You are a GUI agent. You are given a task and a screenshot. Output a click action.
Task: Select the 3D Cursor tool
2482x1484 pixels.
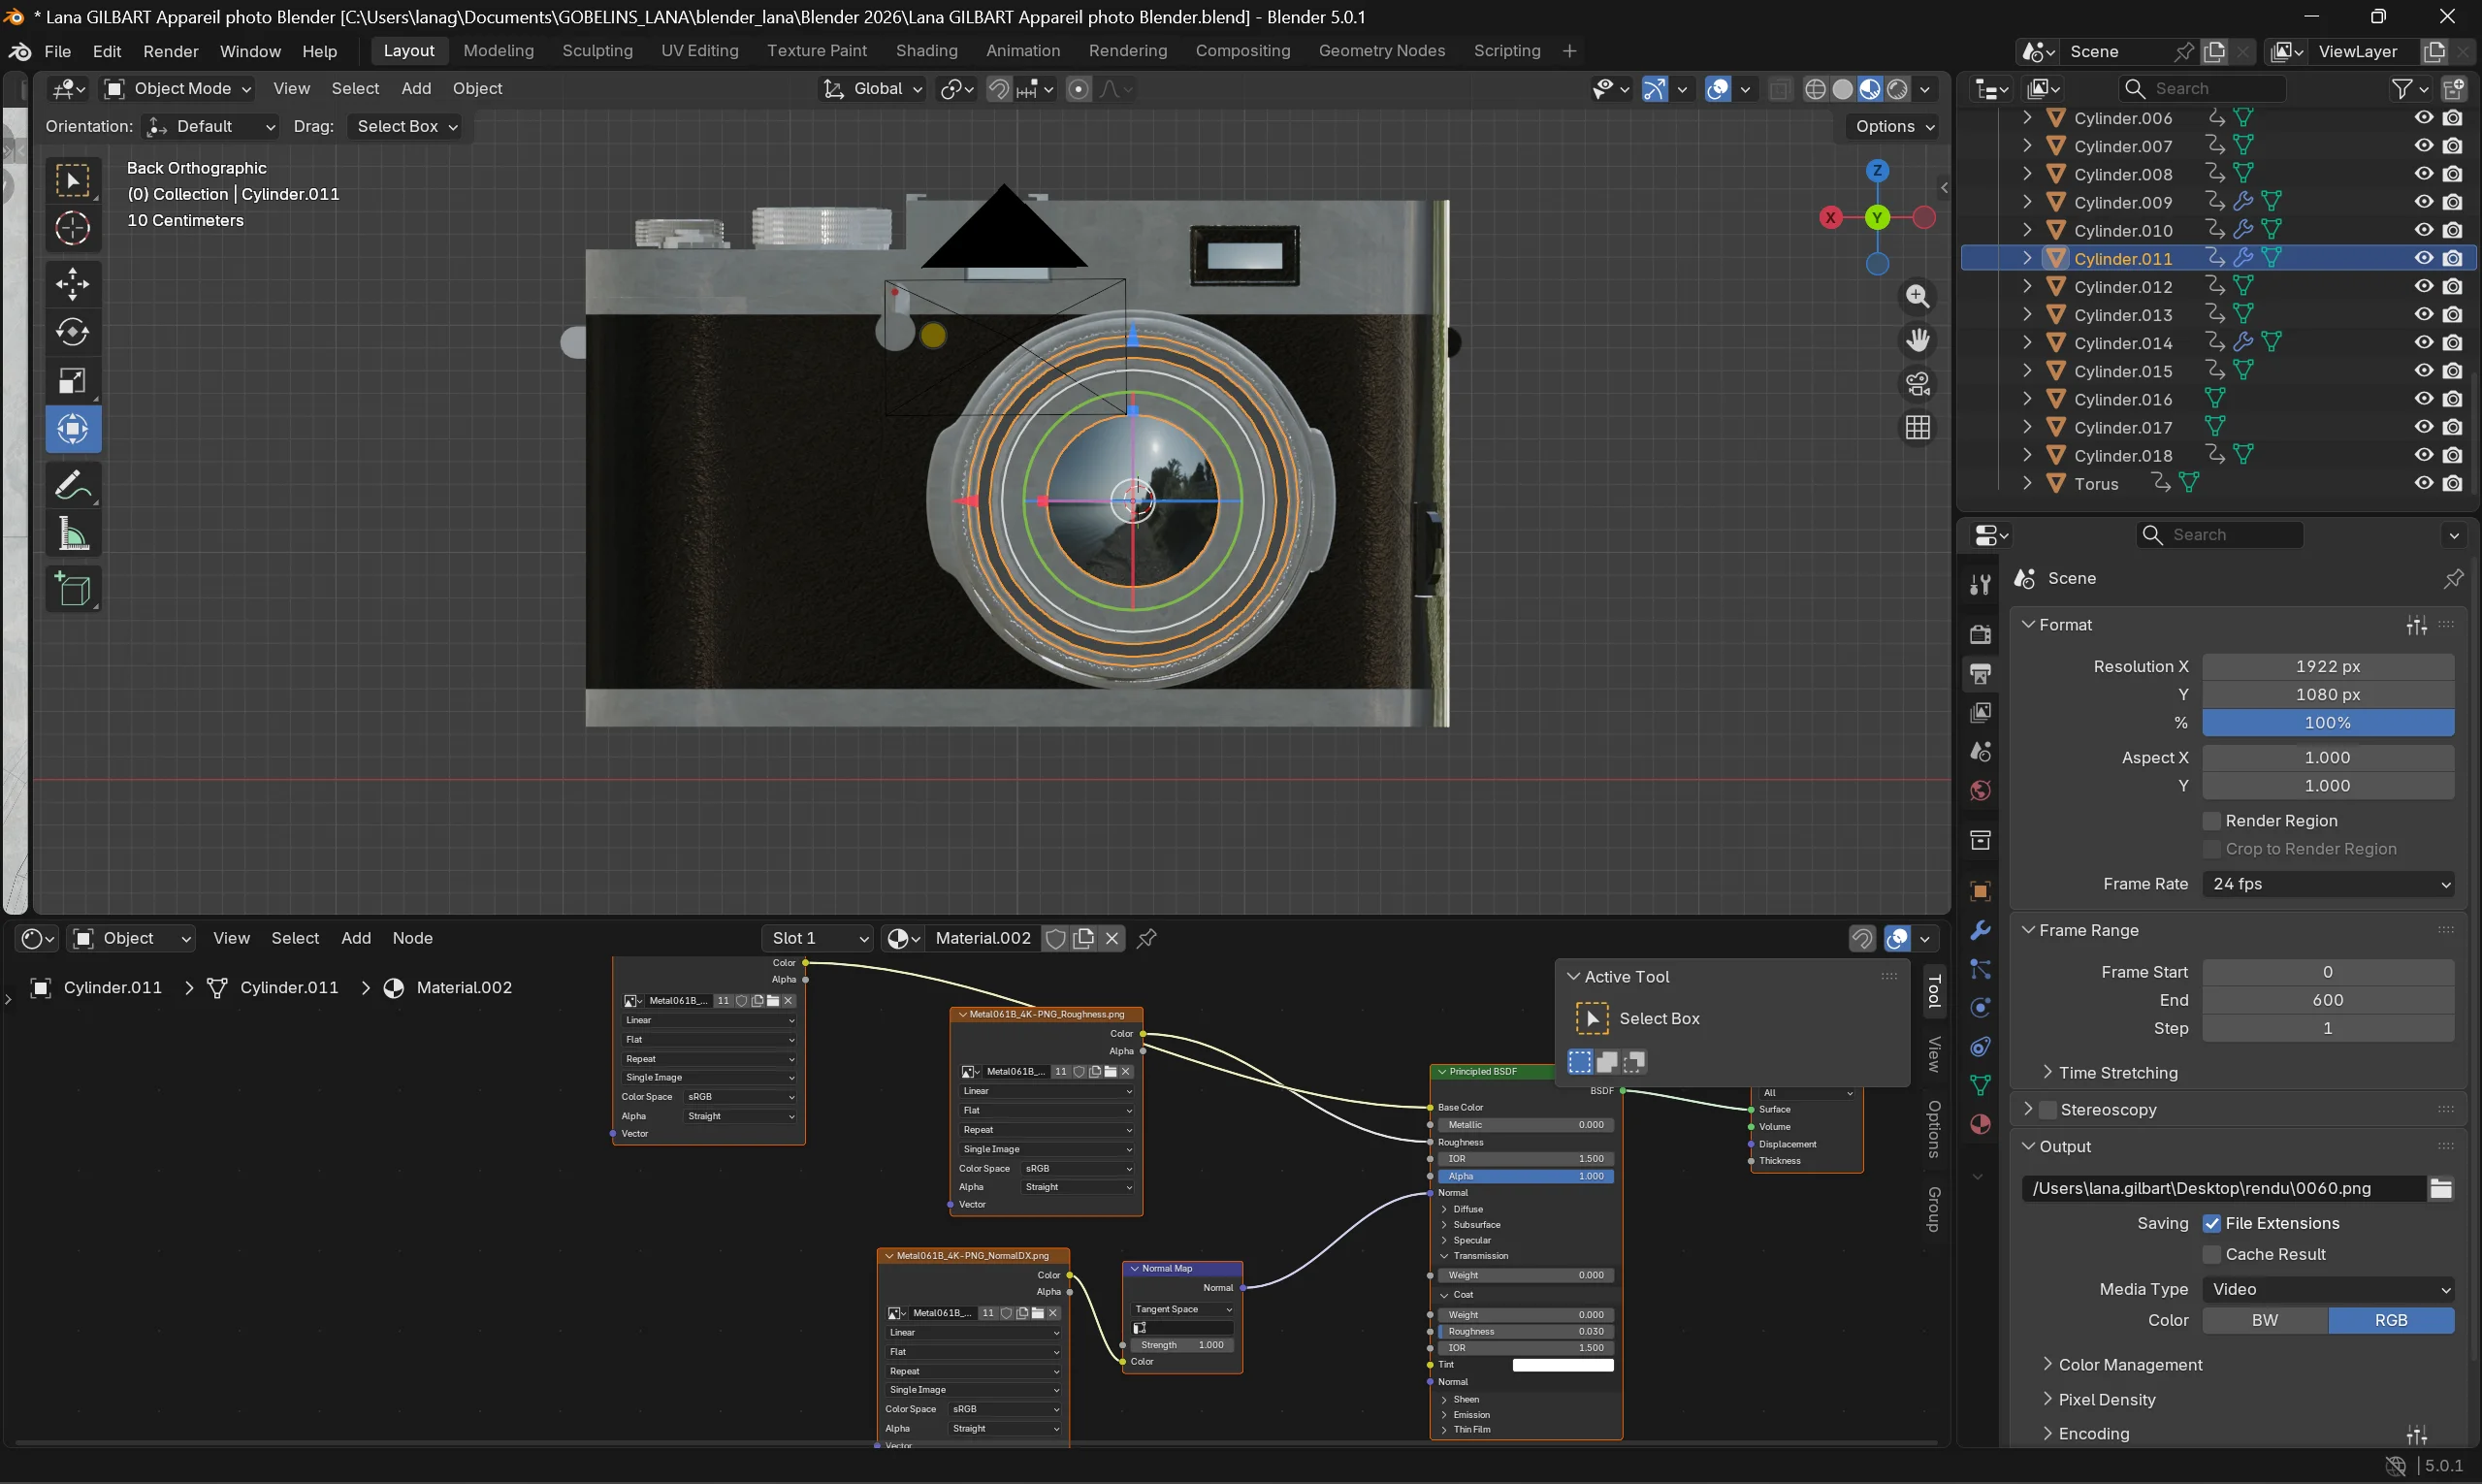point(72,228)
